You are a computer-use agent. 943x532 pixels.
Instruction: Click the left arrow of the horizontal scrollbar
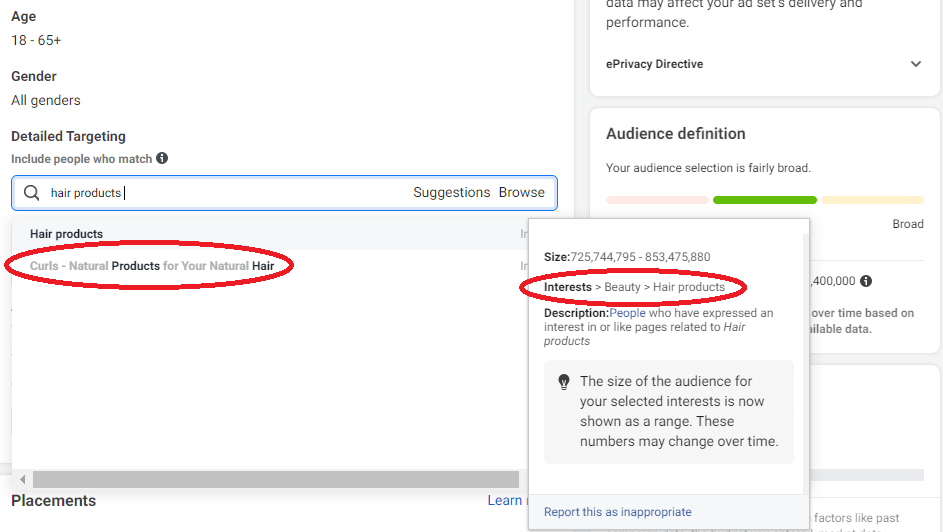click(x=22, y=480)
